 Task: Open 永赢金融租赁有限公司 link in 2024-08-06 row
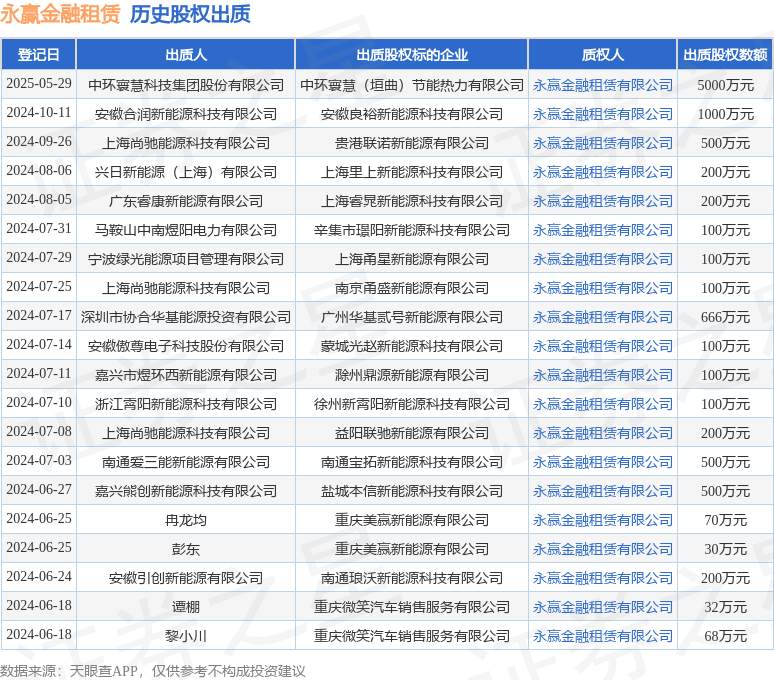602,172
